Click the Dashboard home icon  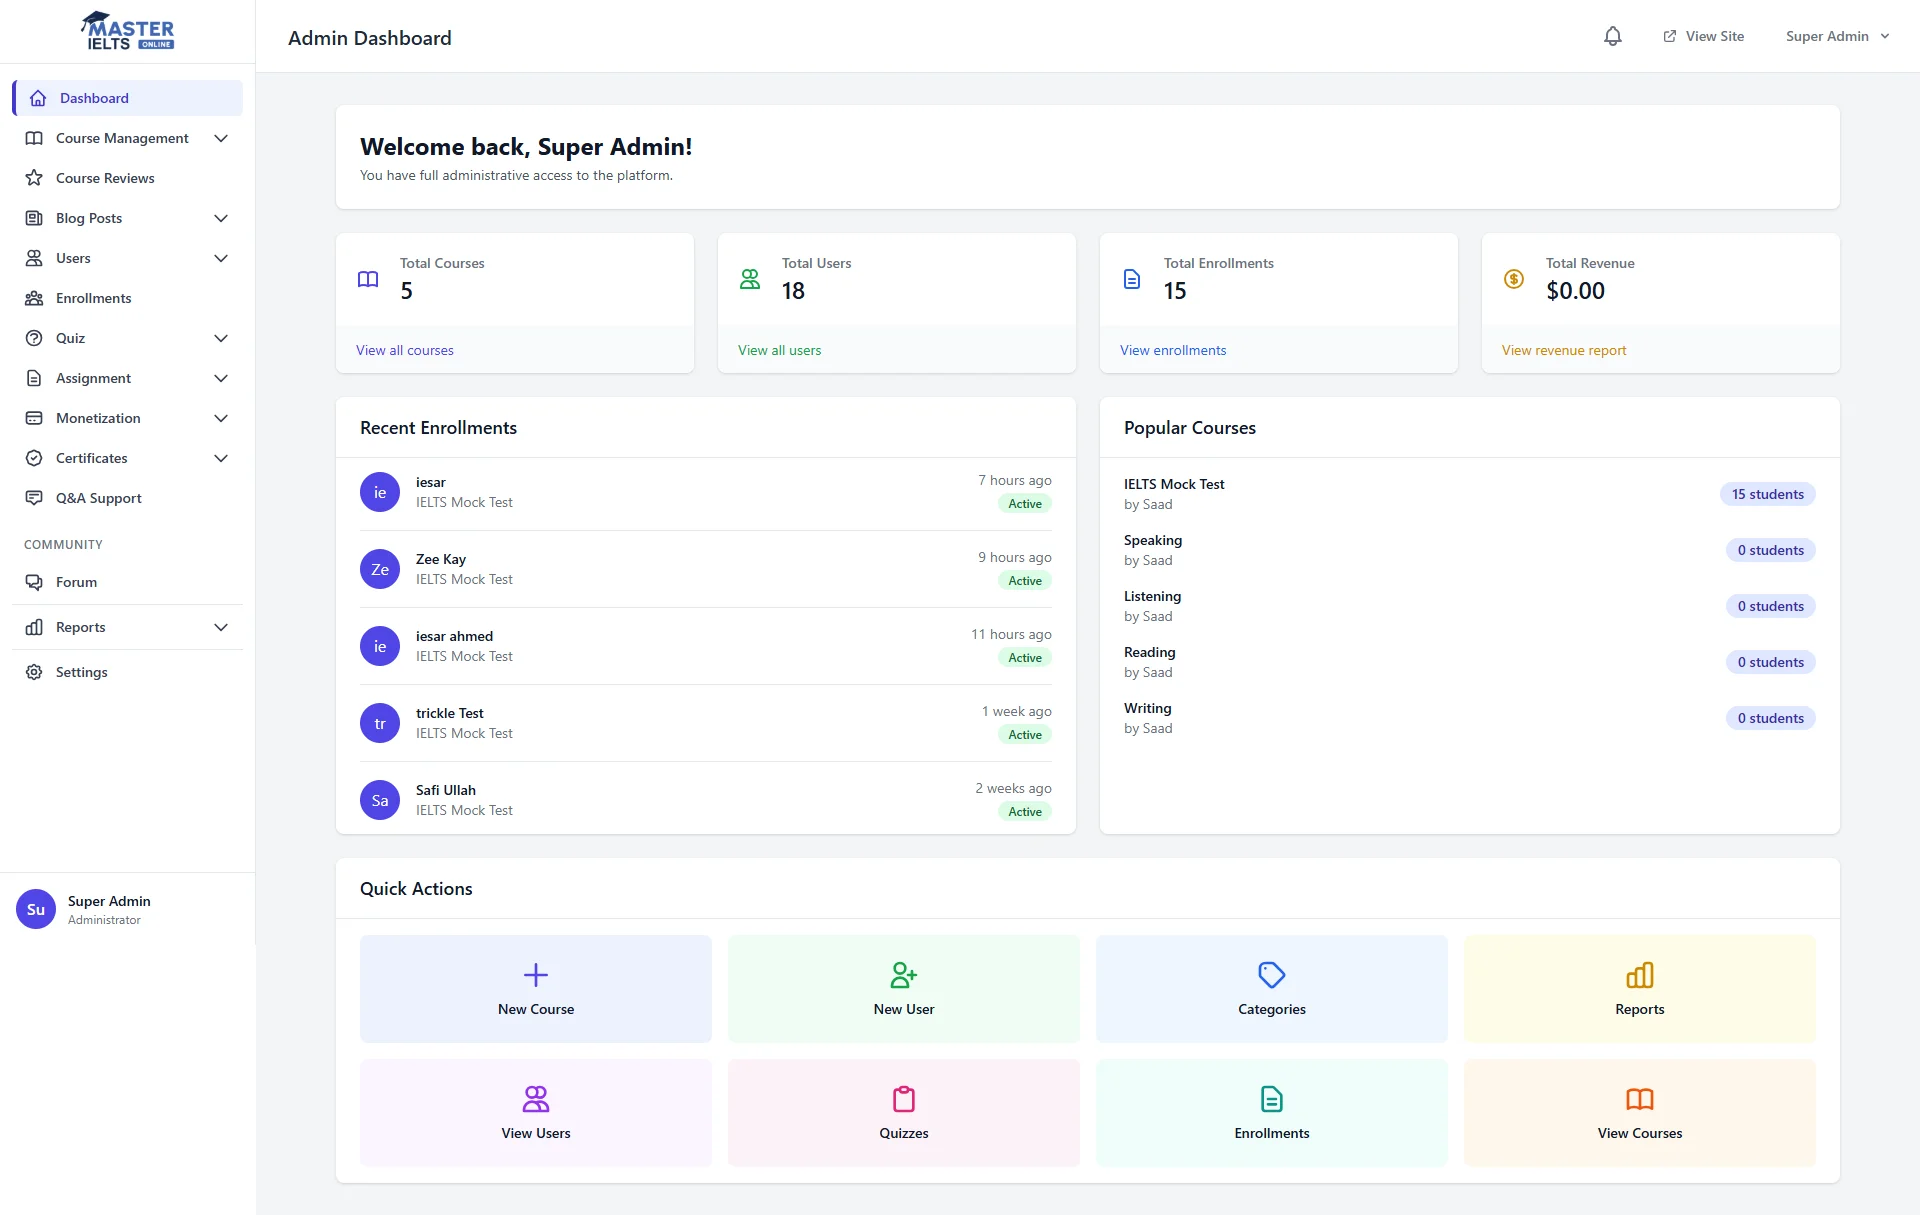38,98
